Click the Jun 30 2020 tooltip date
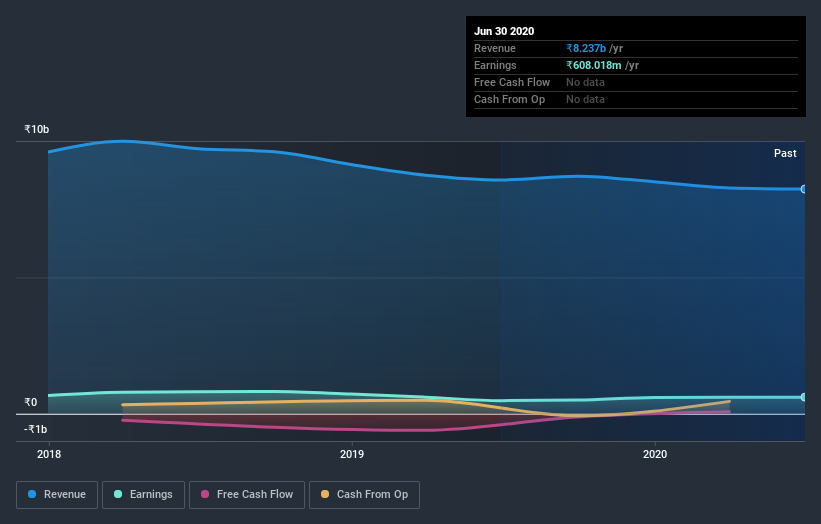Viewport: 821px width, 524px height. tap(504, 31)
